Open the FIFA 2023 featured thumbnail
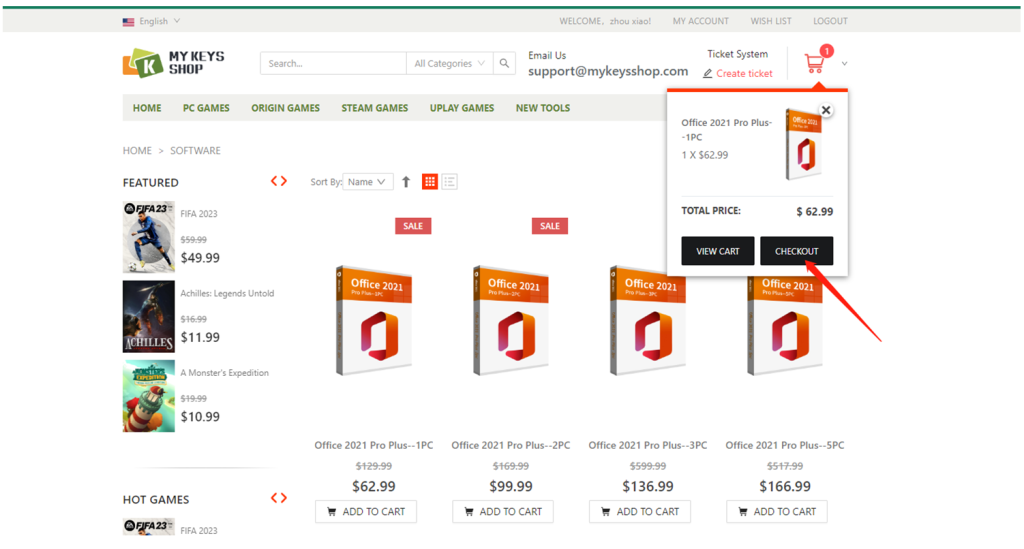Screen dimensions: 1024x549 coord(148,237)
